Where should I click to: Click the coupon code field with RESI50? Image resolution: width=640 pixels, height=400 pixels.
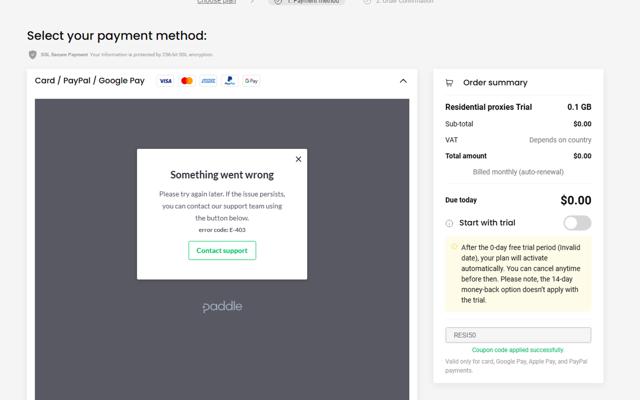click(518, 335)
